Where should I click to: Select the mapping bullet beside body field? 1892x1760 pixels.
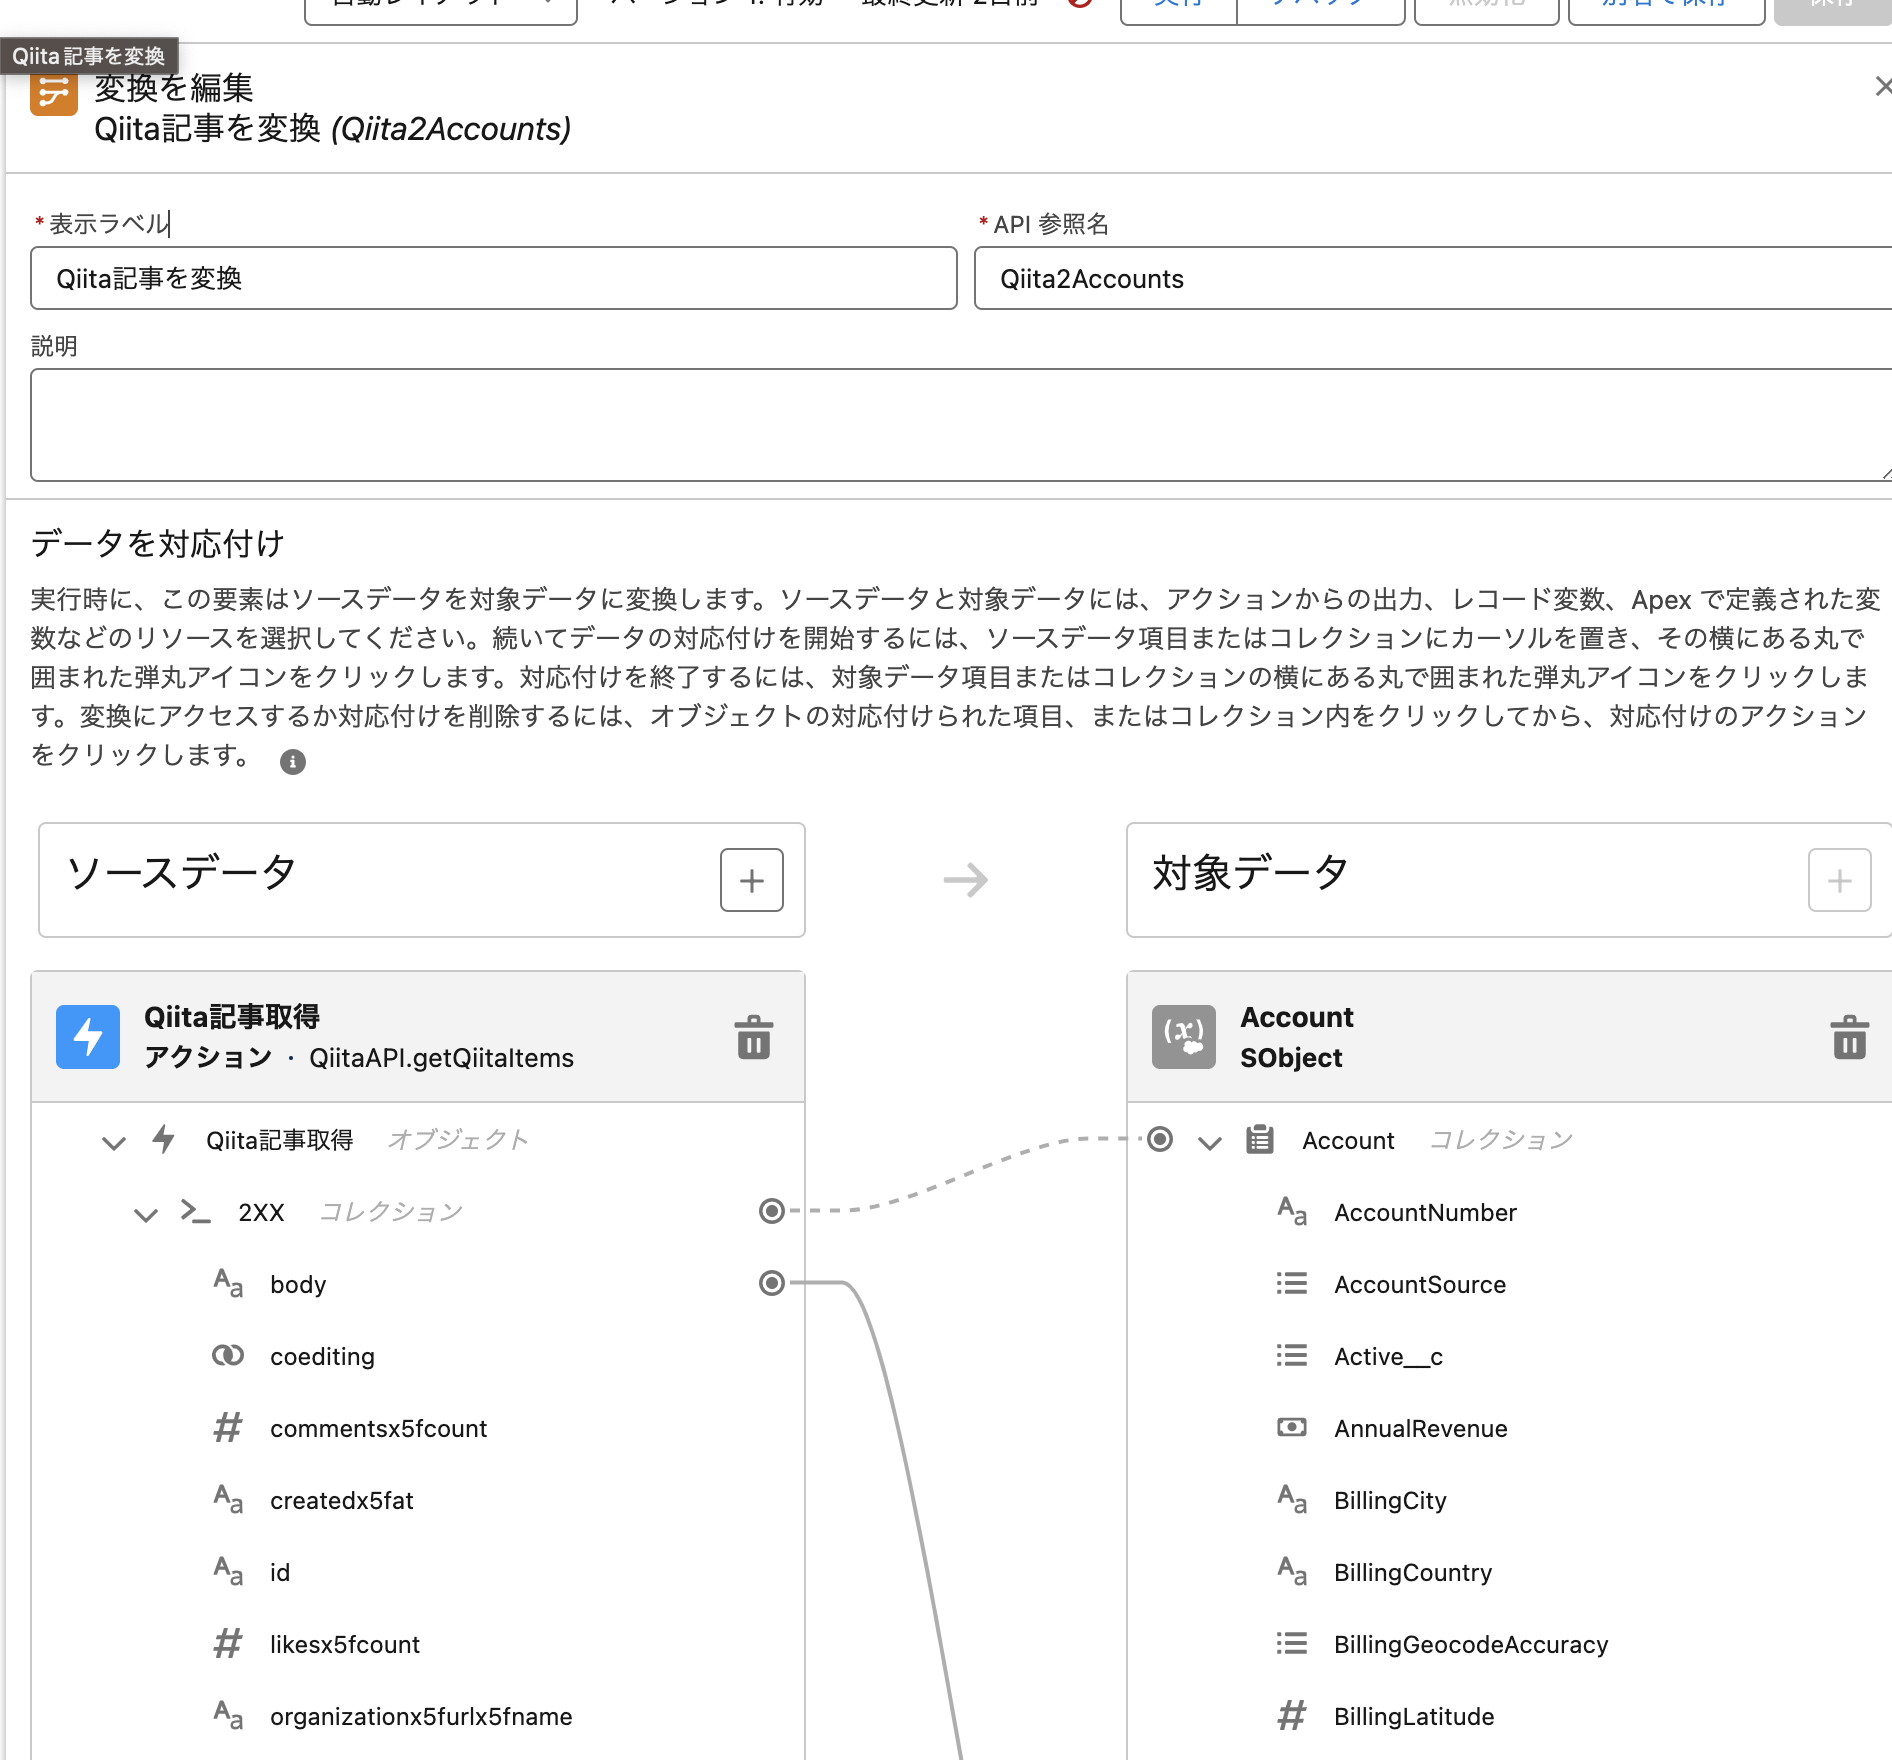771,1284
